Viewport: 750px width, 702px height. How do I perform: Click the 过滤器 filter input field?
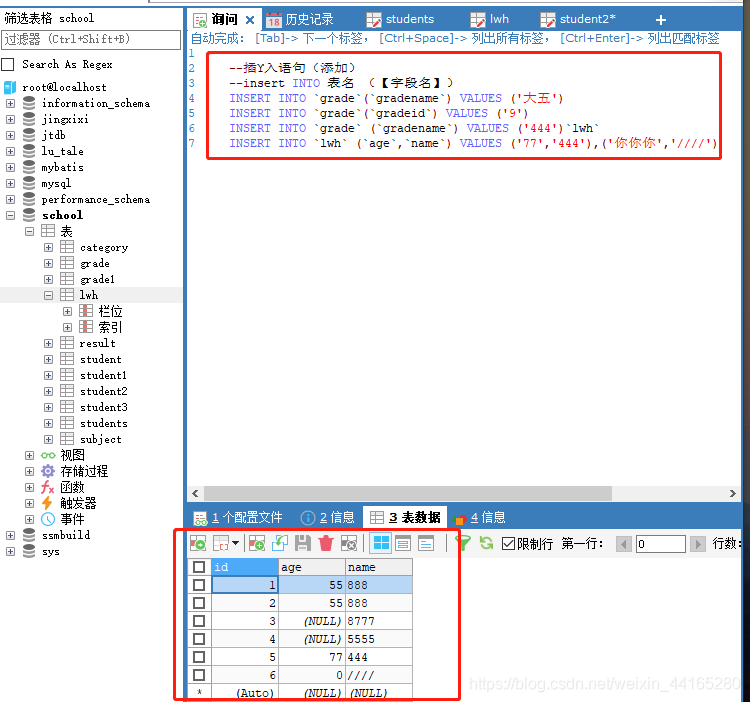(91, 40)
